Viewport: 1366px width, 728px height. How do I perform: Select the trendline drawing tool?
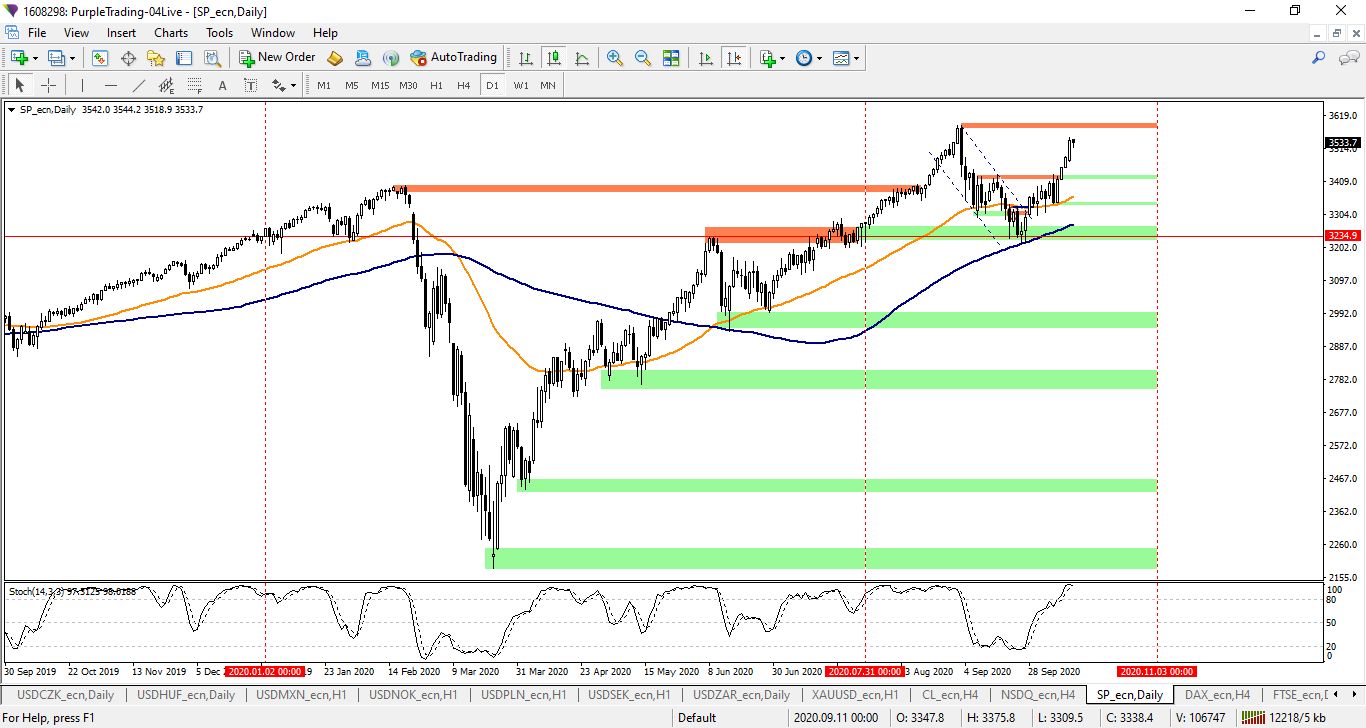[x=138, y=85]
